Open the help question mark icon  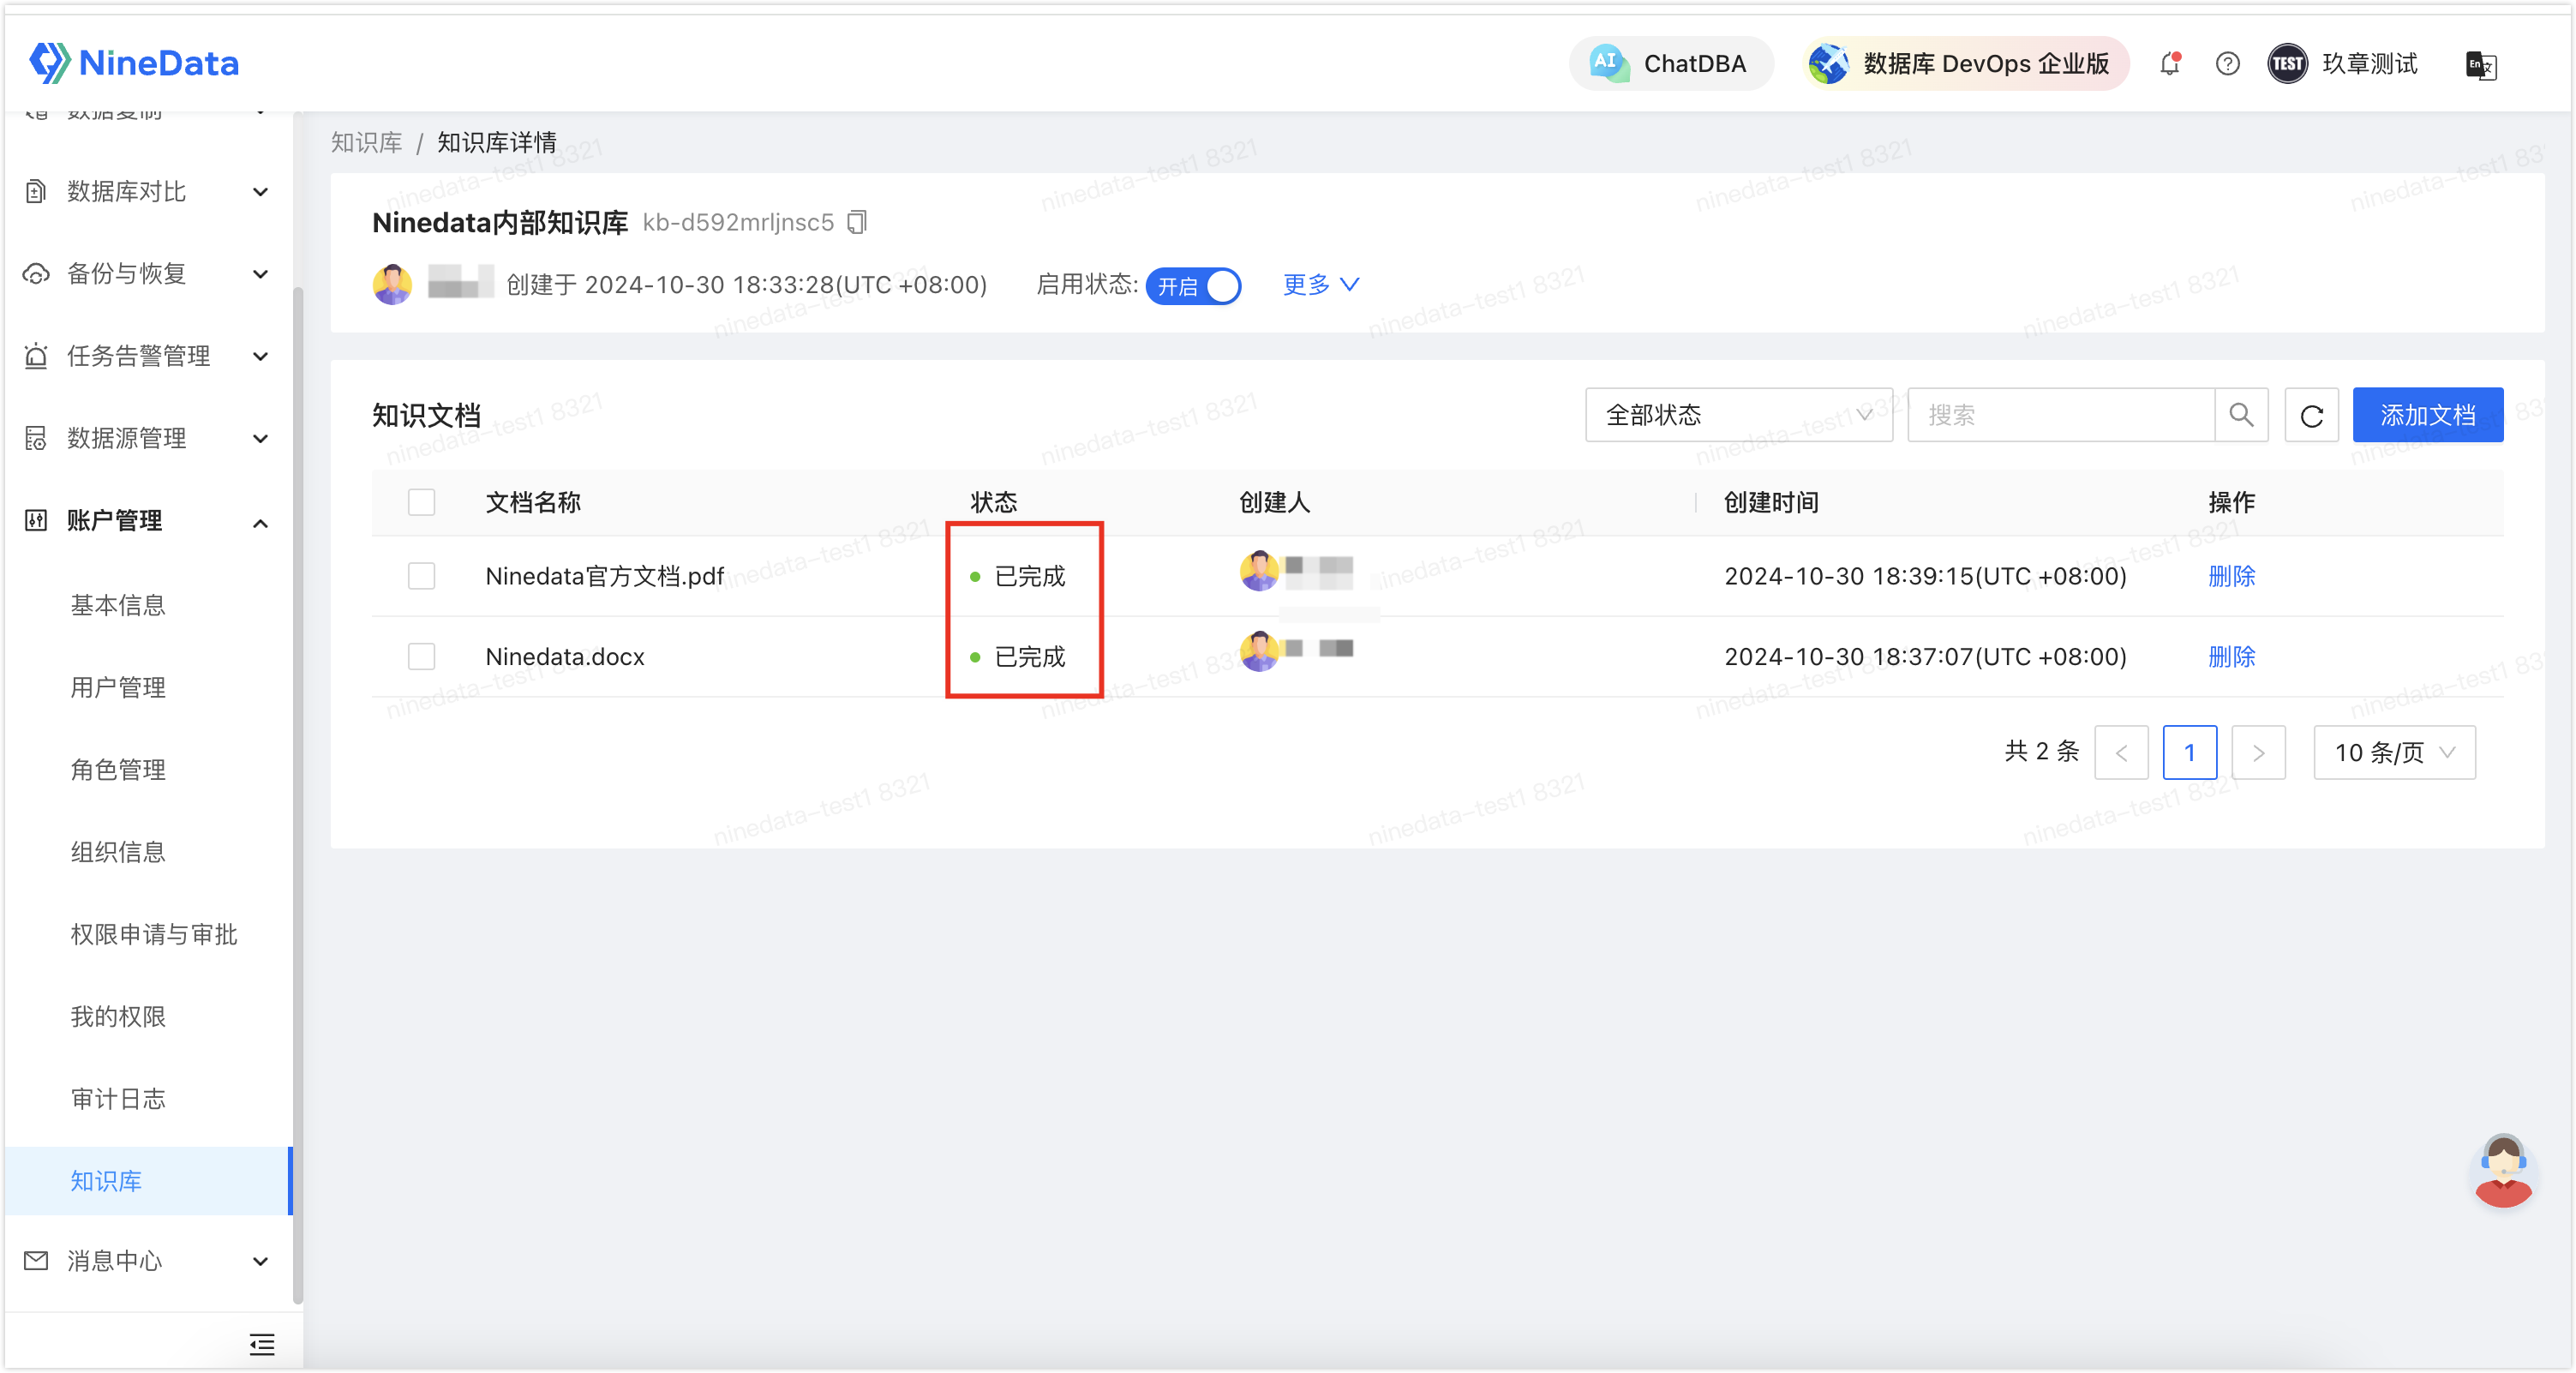point(2227,64)
